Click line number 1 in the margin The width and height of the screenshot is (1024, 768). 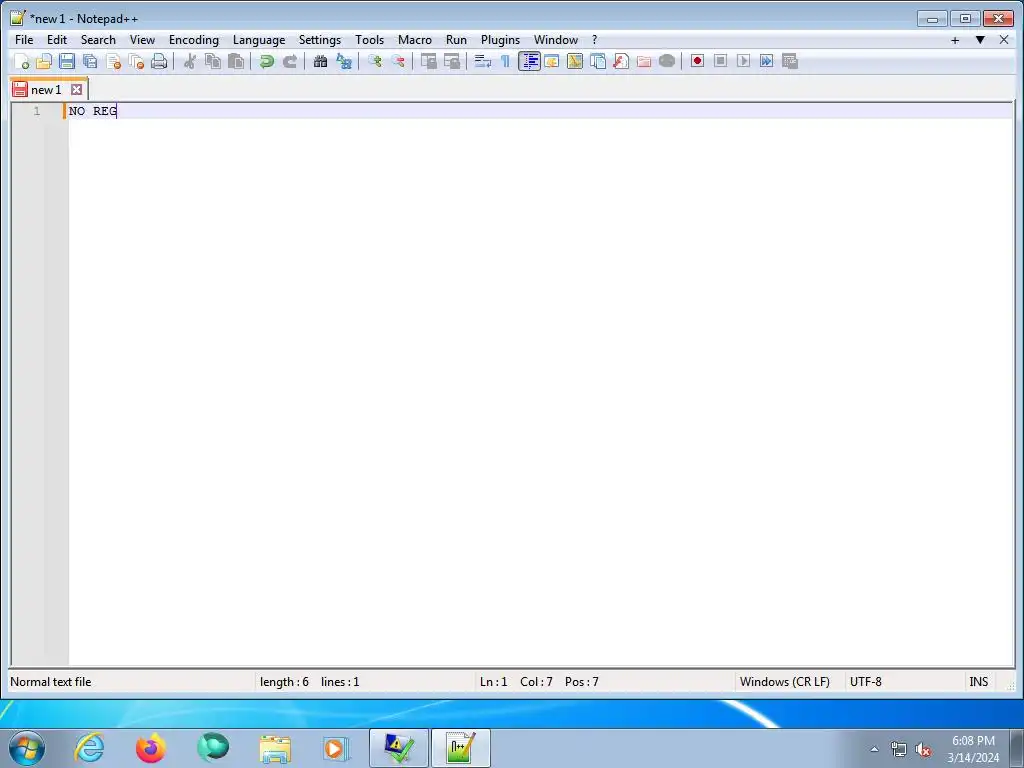point(37,111)
